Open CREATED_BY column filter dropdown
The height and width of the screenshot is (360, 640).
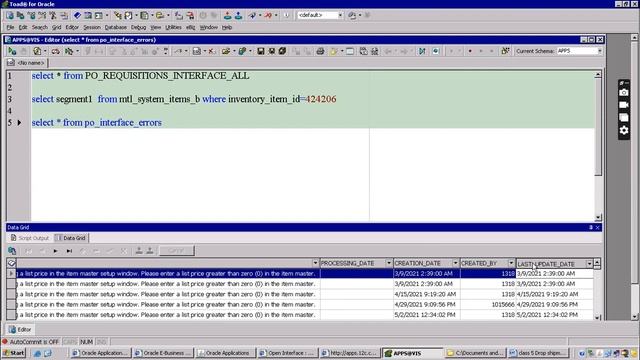tap(511, 263)
